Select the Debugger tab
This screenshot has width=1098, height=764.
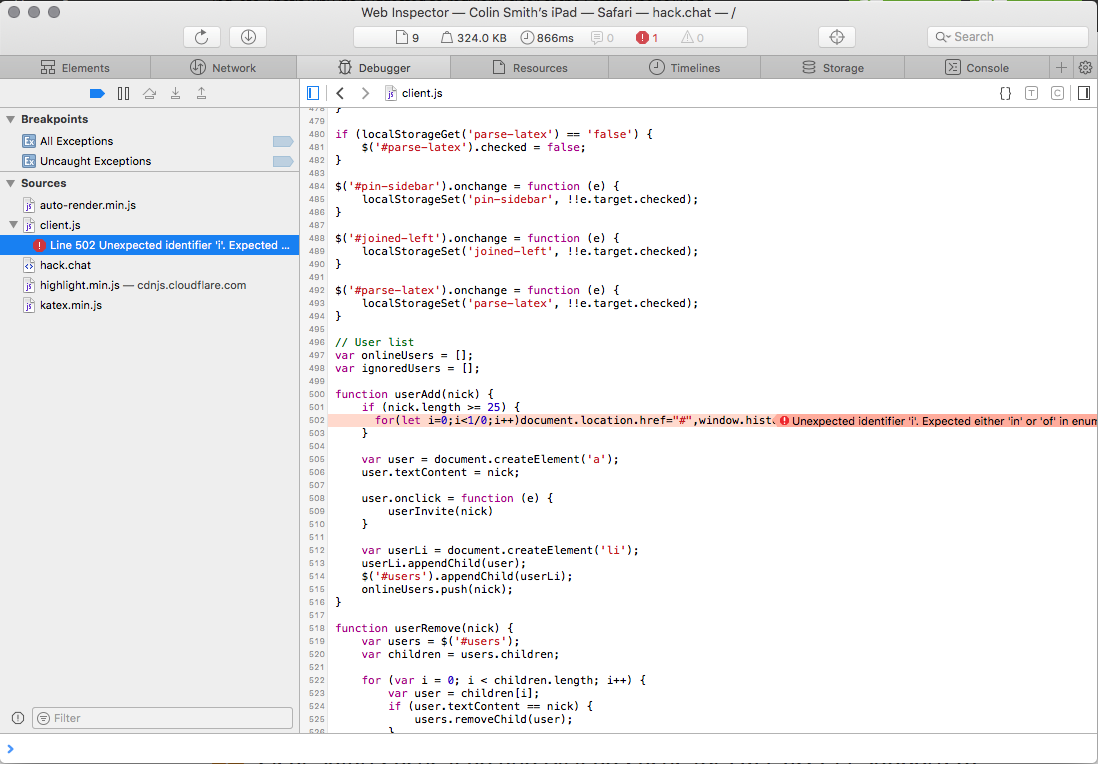[374, 68]
